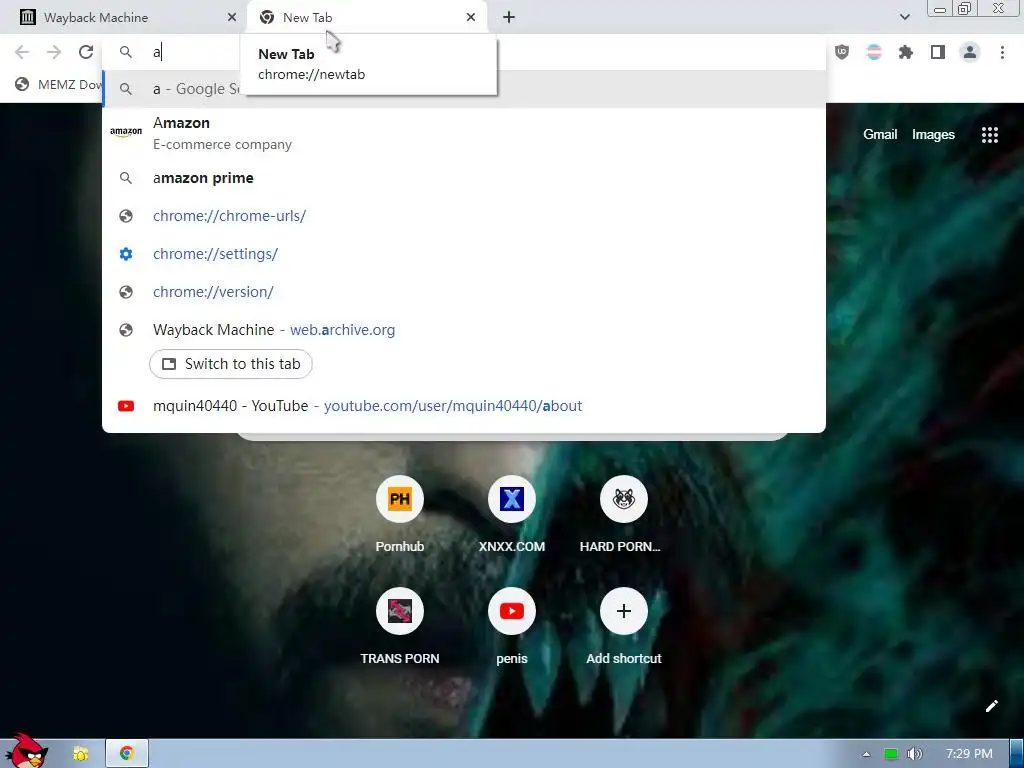This screenshot has height=768, width=1024.
Task: Open Chrome's three-dot menu
Action: click(1002, 52)
